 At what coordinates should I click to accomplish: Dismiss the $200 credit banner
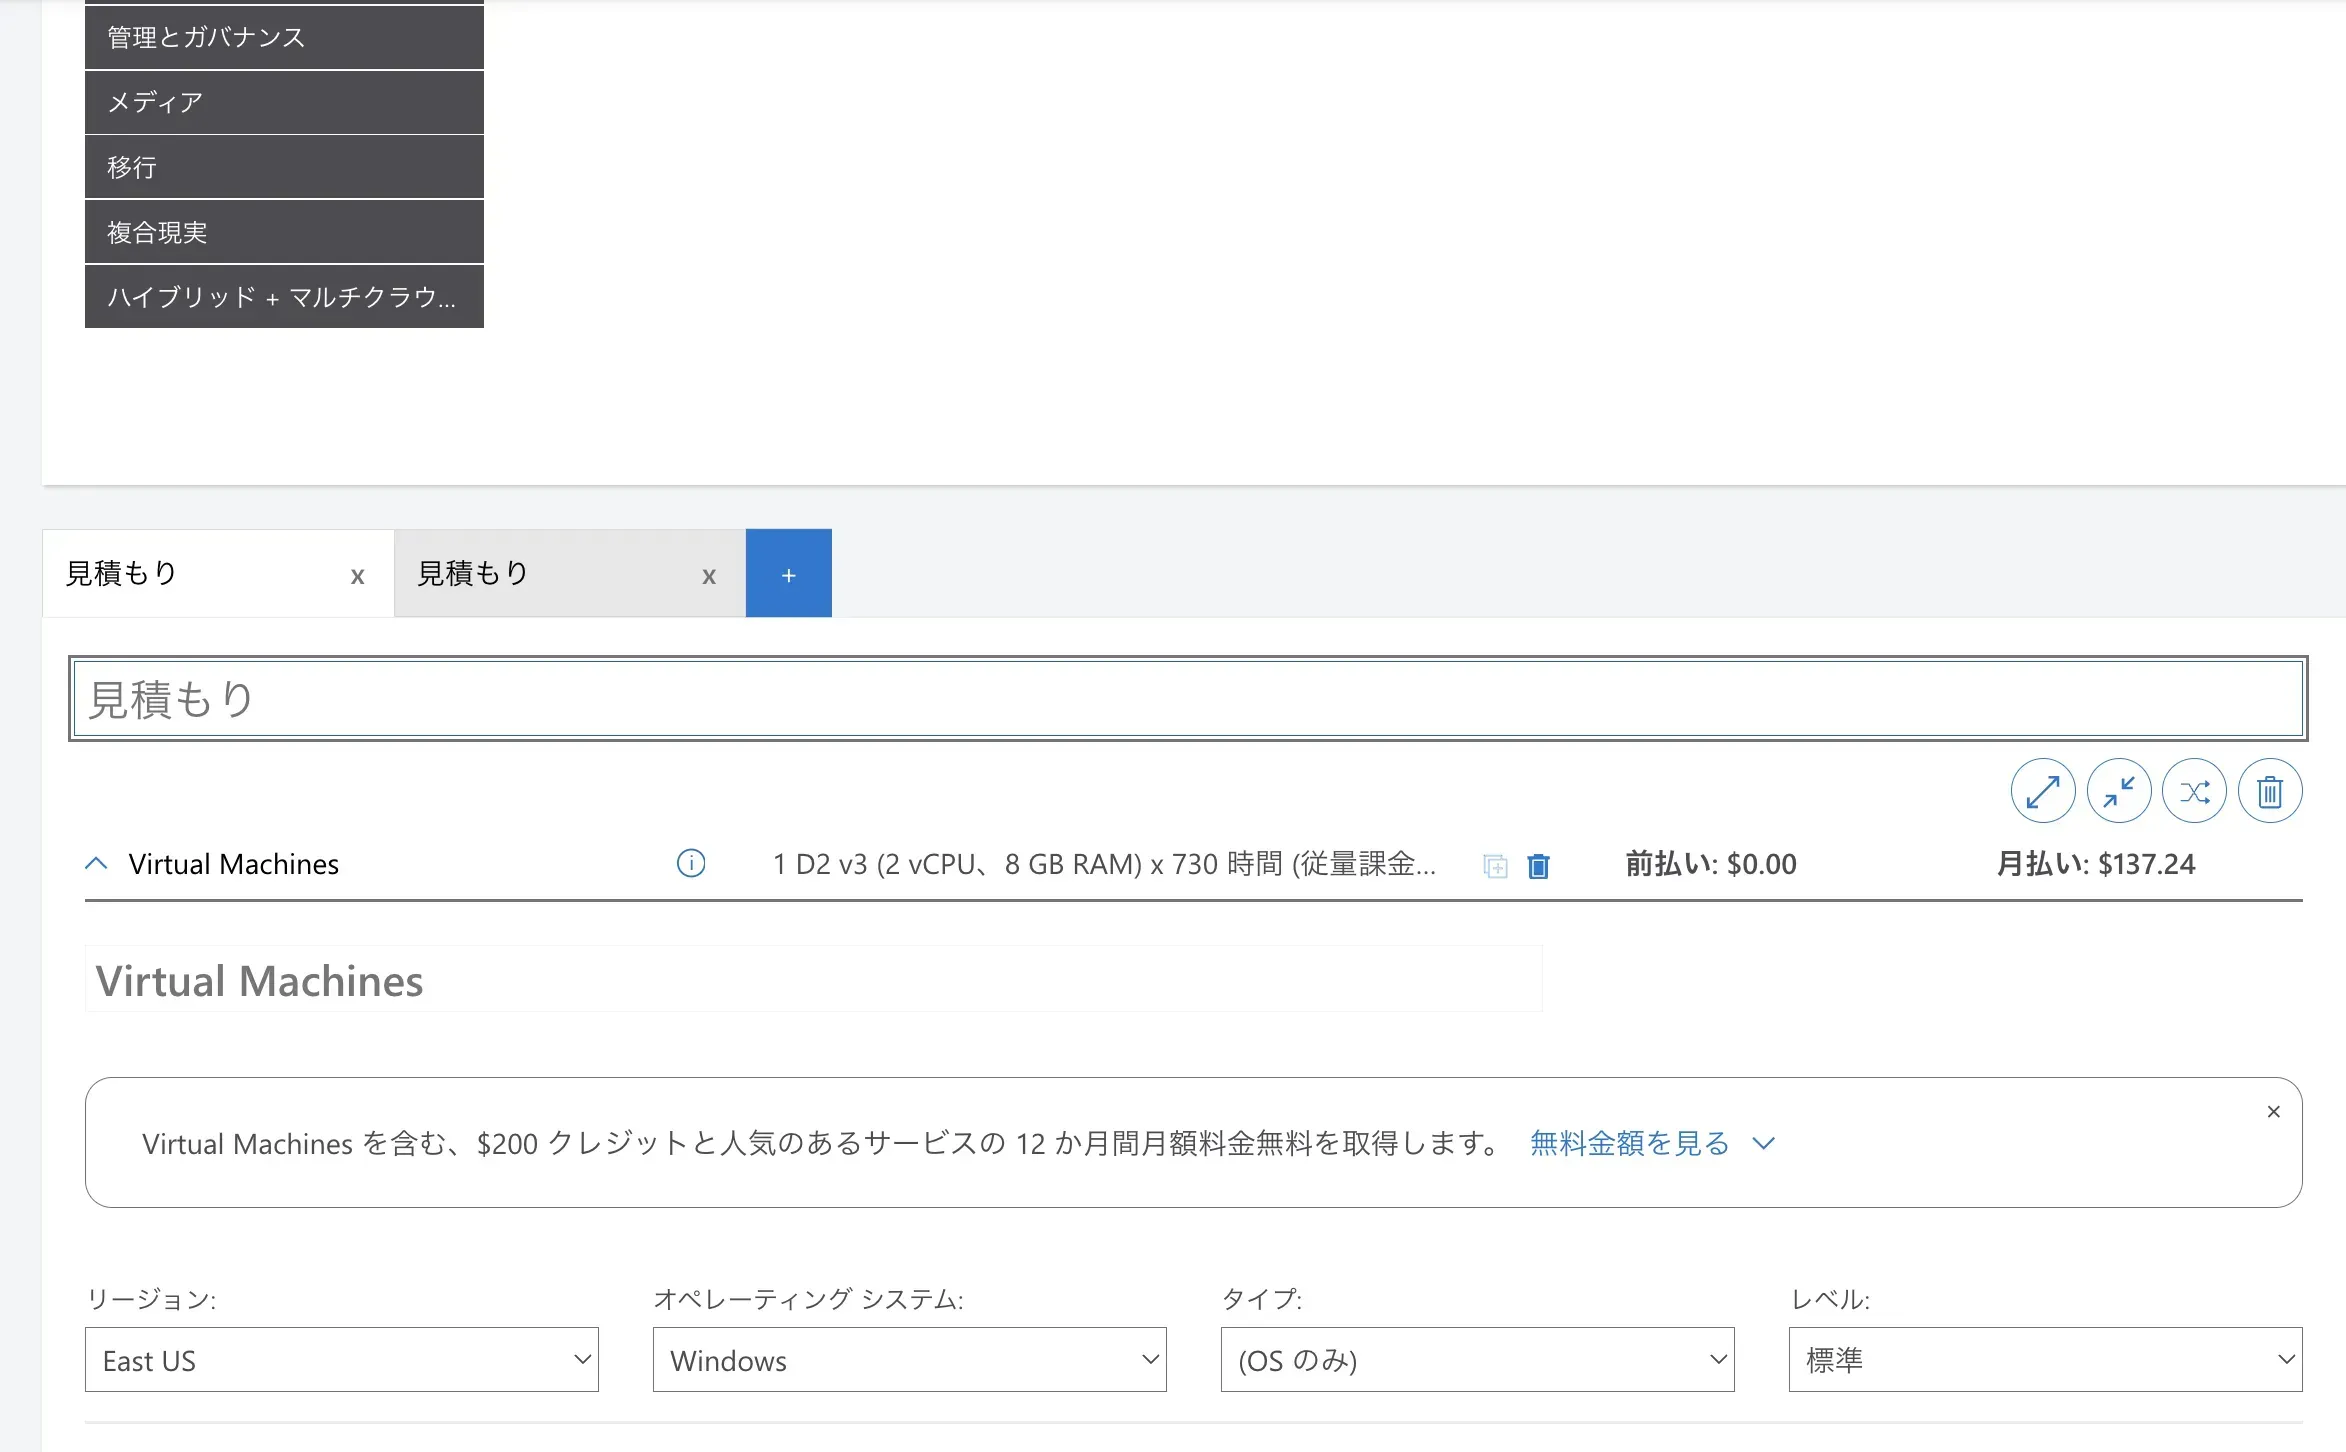click(2273, 1112)
